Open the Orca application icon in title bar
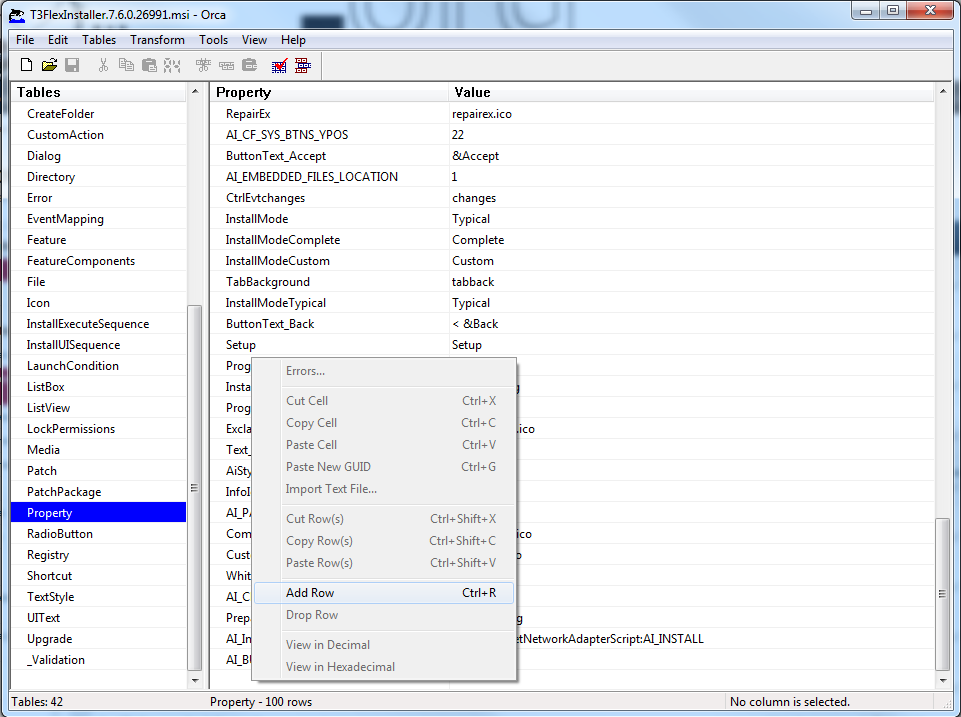 [x=17, y=15]
